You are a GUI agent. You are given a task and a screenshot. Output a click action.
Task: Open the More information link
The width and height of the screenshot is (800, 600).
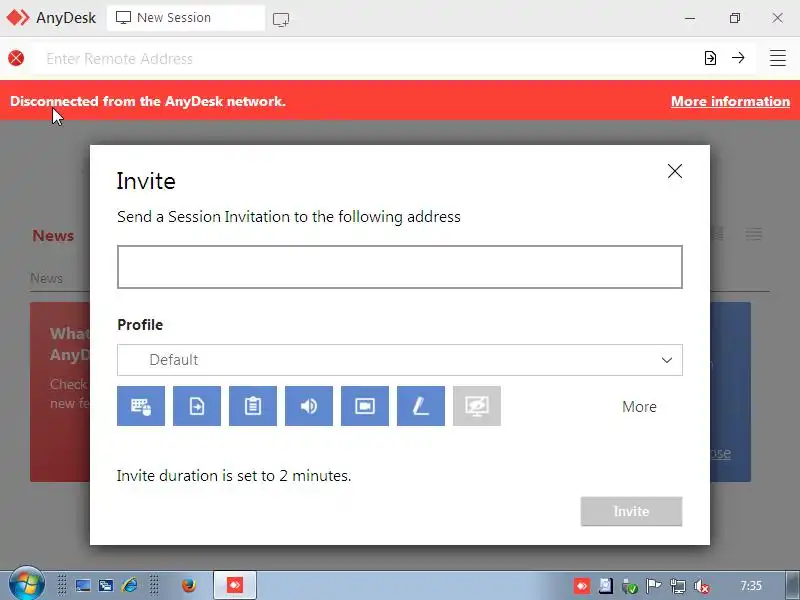point(730,101)
